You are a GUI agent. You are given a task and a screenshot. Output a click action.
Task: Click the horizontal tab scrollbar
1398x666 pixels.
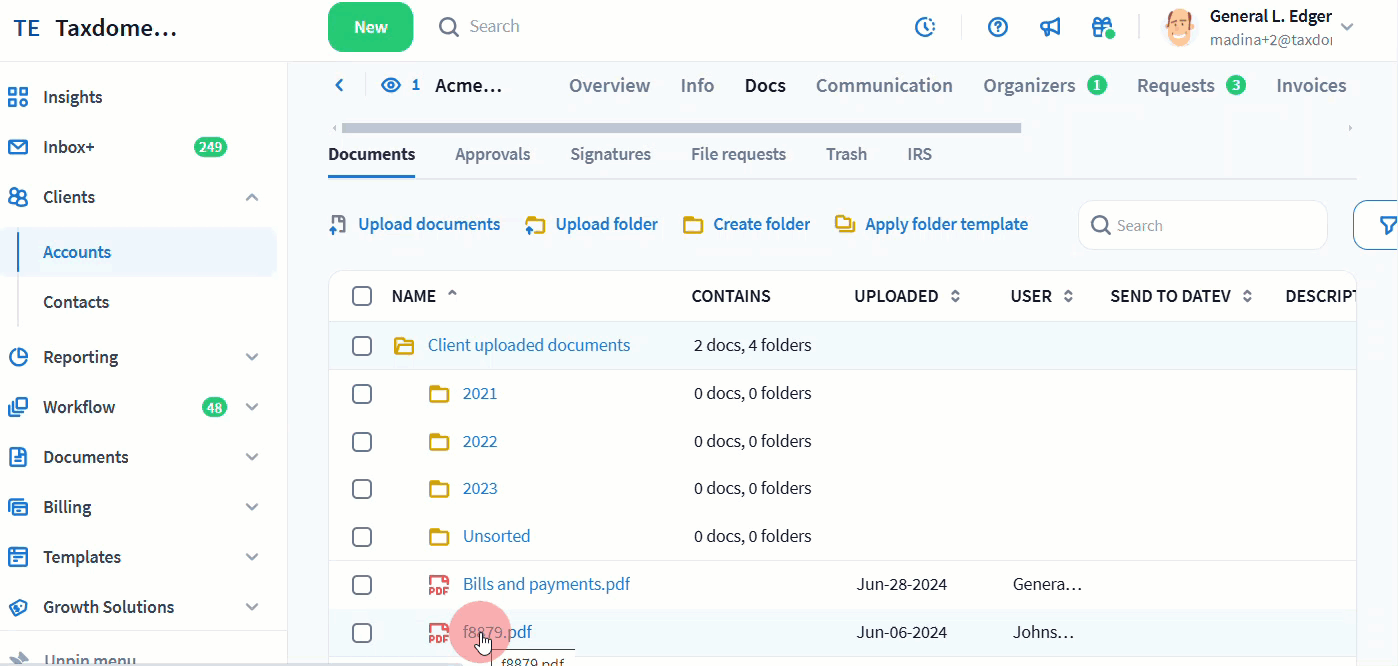[x=680, y=128]
